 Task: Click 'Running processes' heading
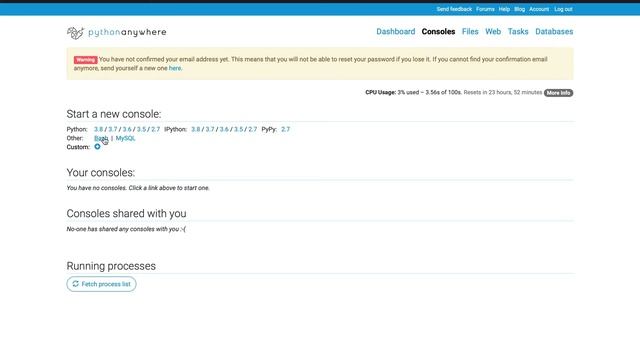pyautogui.click(x=111, y=266)
